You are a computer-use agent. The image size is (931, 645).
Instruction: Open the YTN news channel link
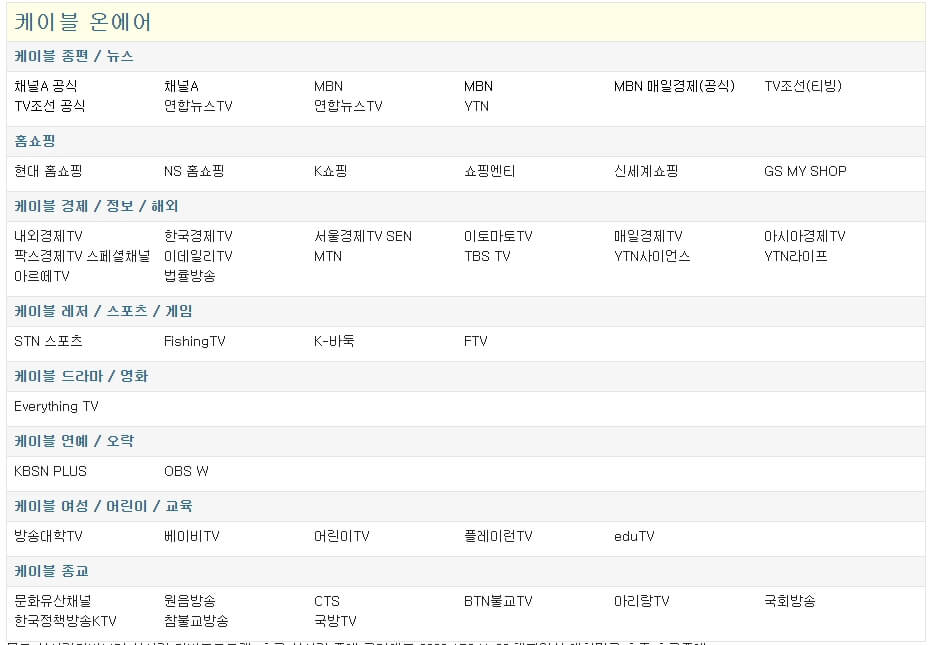pyautogui.click(x=476, y=106)
